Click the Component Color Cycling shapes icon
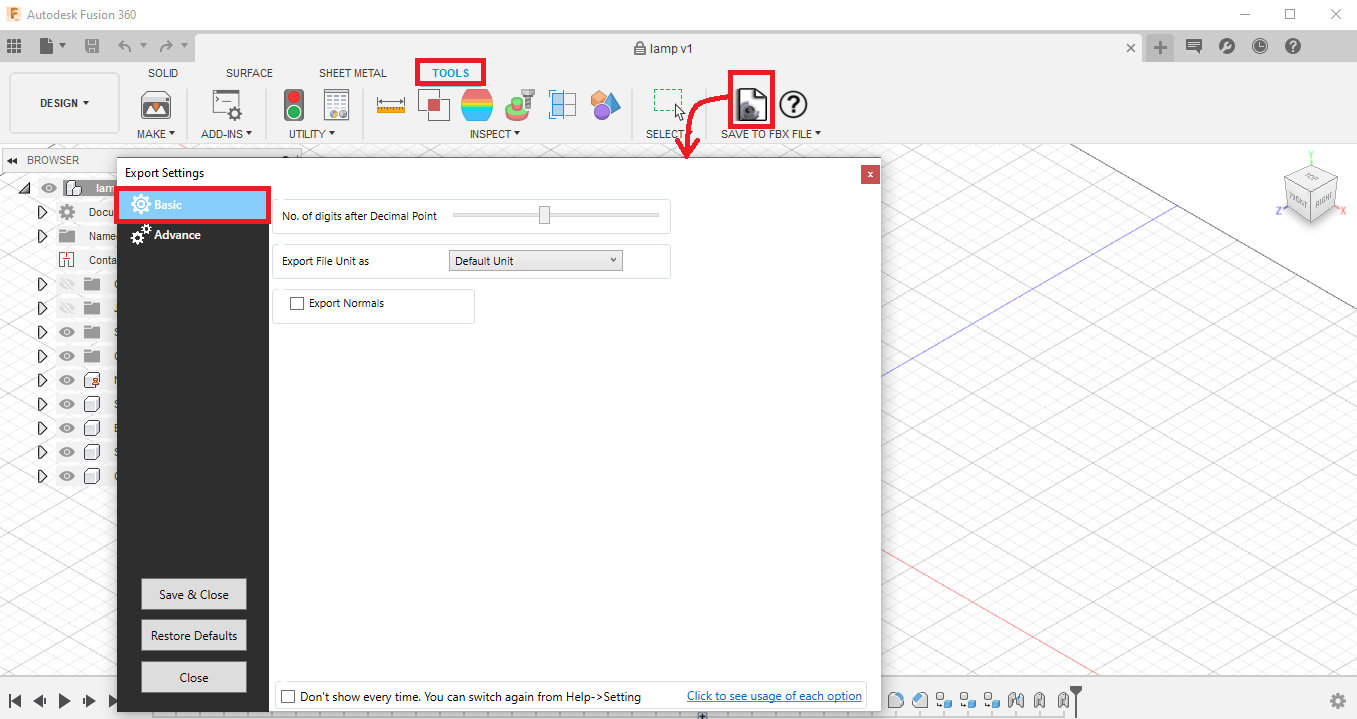The height and width of the screenshot is (719, 1357). coord(605,105)
